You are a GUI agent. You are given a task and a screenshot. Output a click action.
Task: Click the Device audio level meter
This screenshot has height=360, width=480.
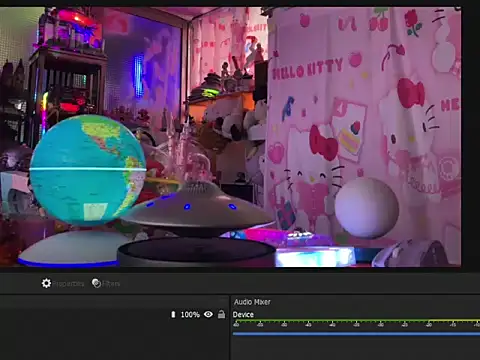(x=356, y=323)
